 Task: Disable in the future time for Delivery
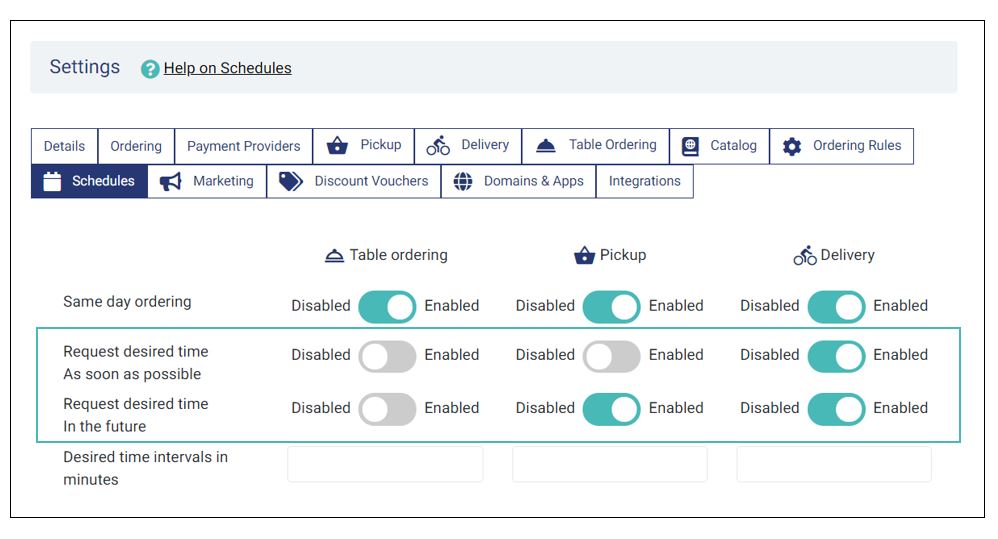[836, 409]
